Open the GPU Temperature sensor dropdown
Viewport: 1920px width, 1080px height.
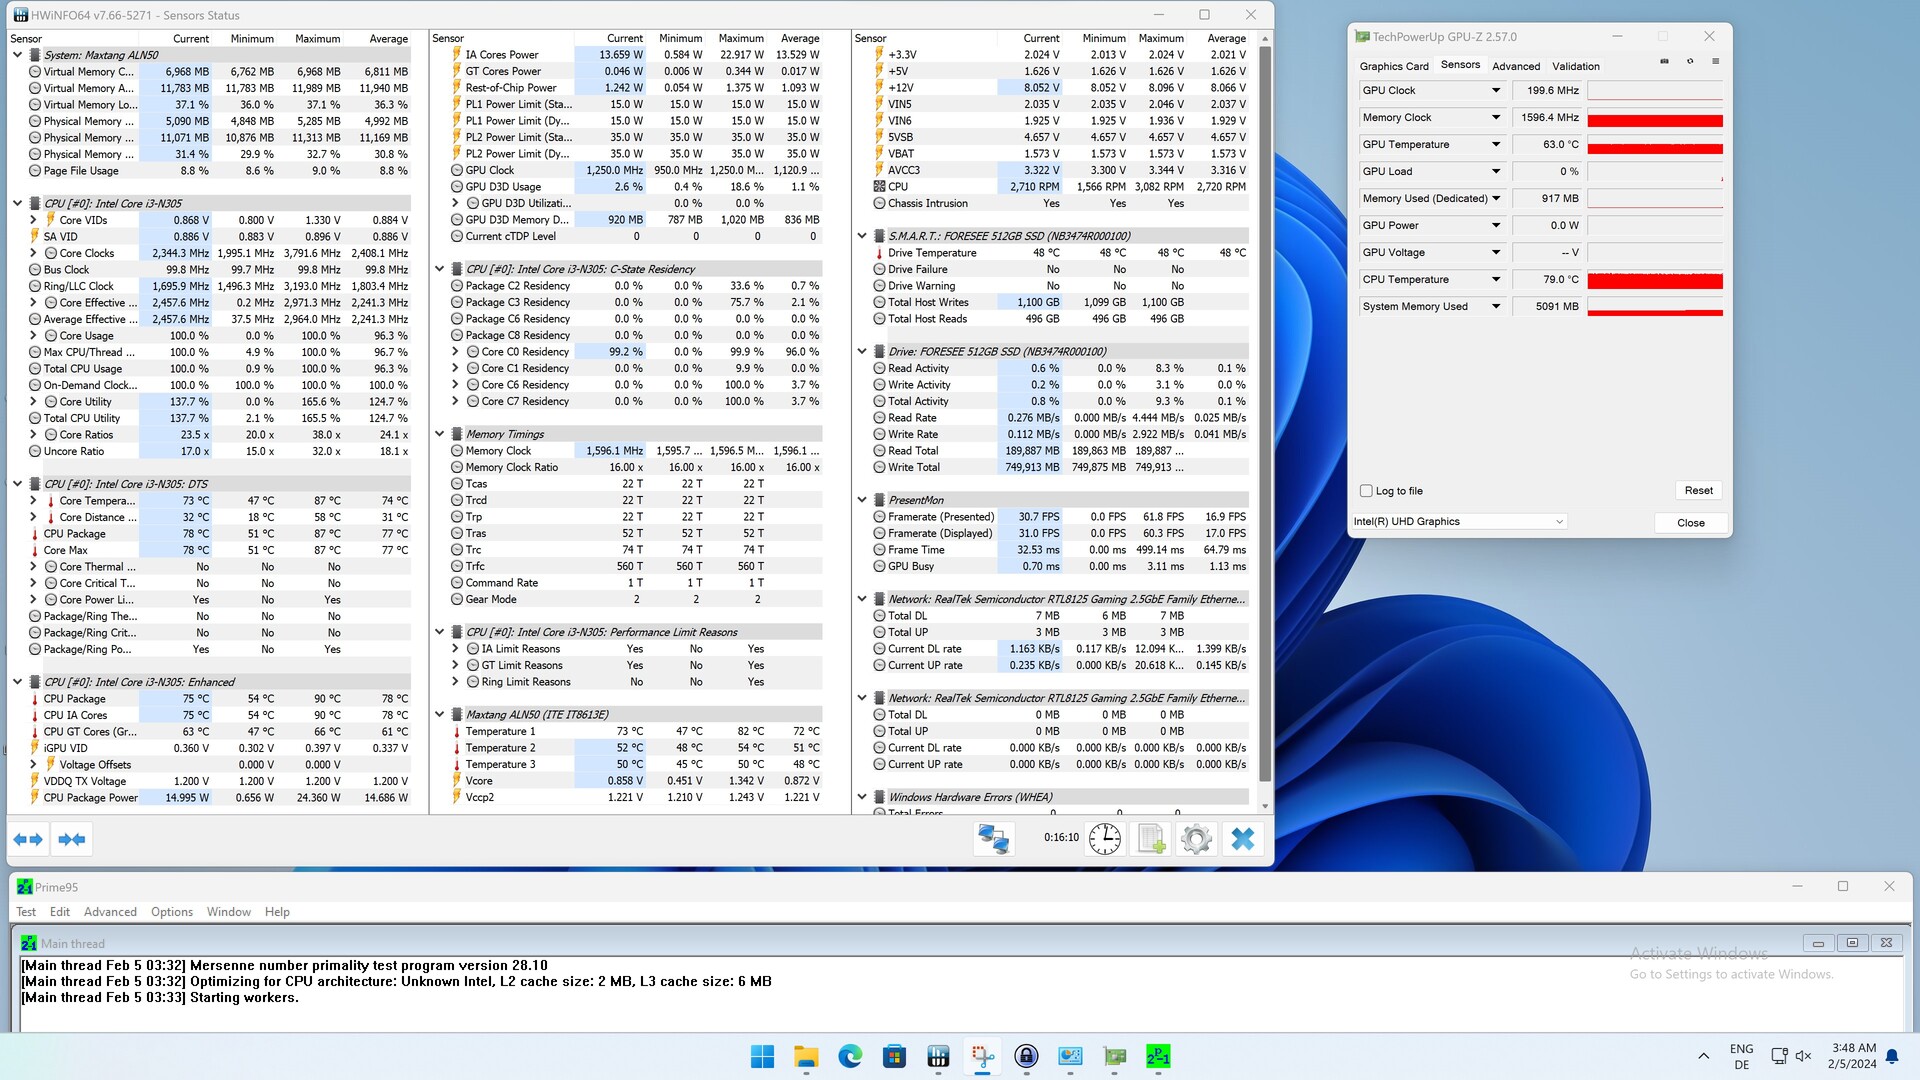[x=1496, y=144]
